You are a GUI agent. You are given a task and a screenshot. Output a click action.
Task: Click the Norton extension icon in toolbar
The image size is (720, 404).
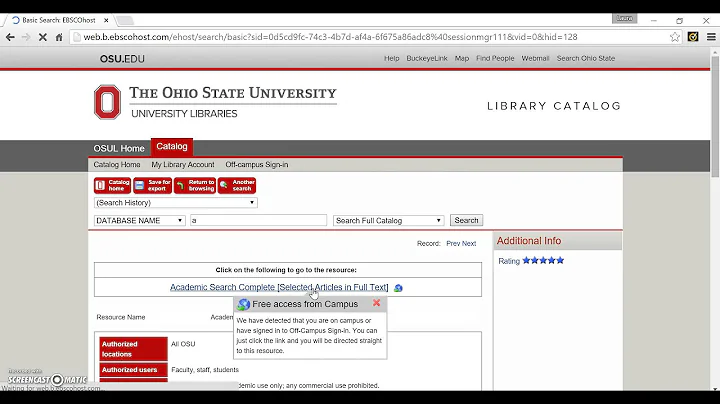tap(693, 37)
